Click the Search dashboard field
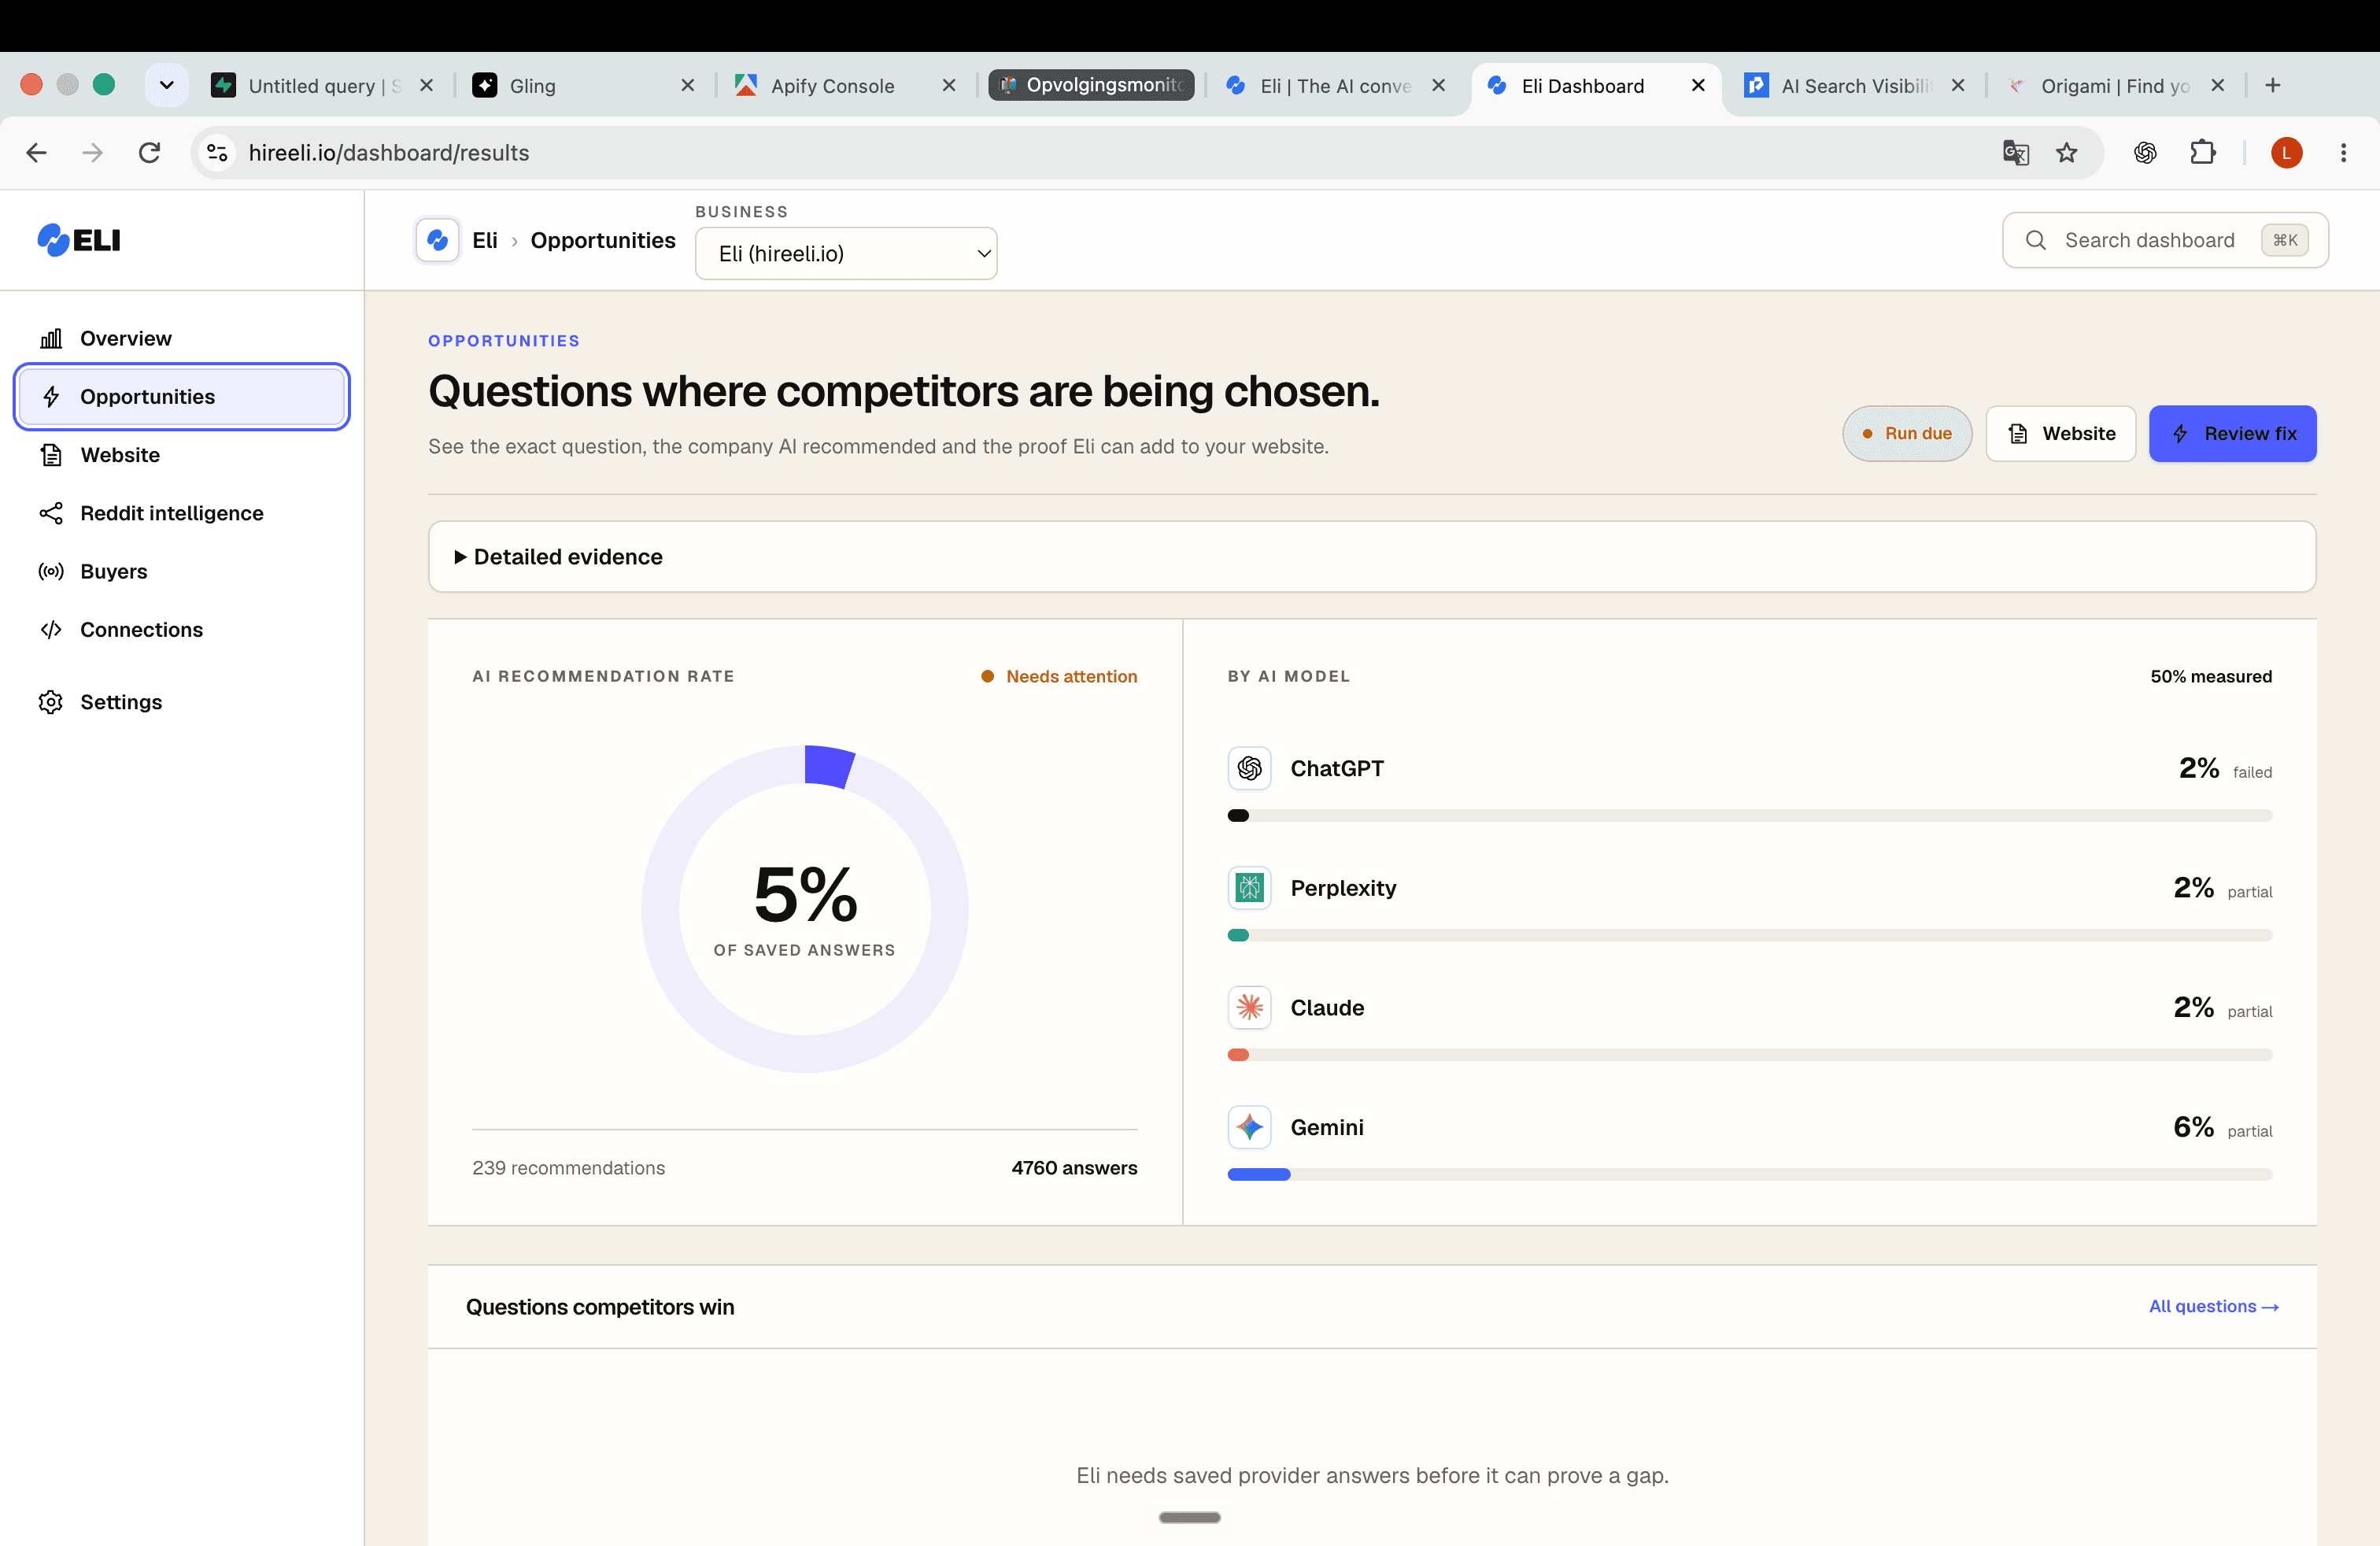This screenshot has width=2380, height=1546. click(2165, 240)
